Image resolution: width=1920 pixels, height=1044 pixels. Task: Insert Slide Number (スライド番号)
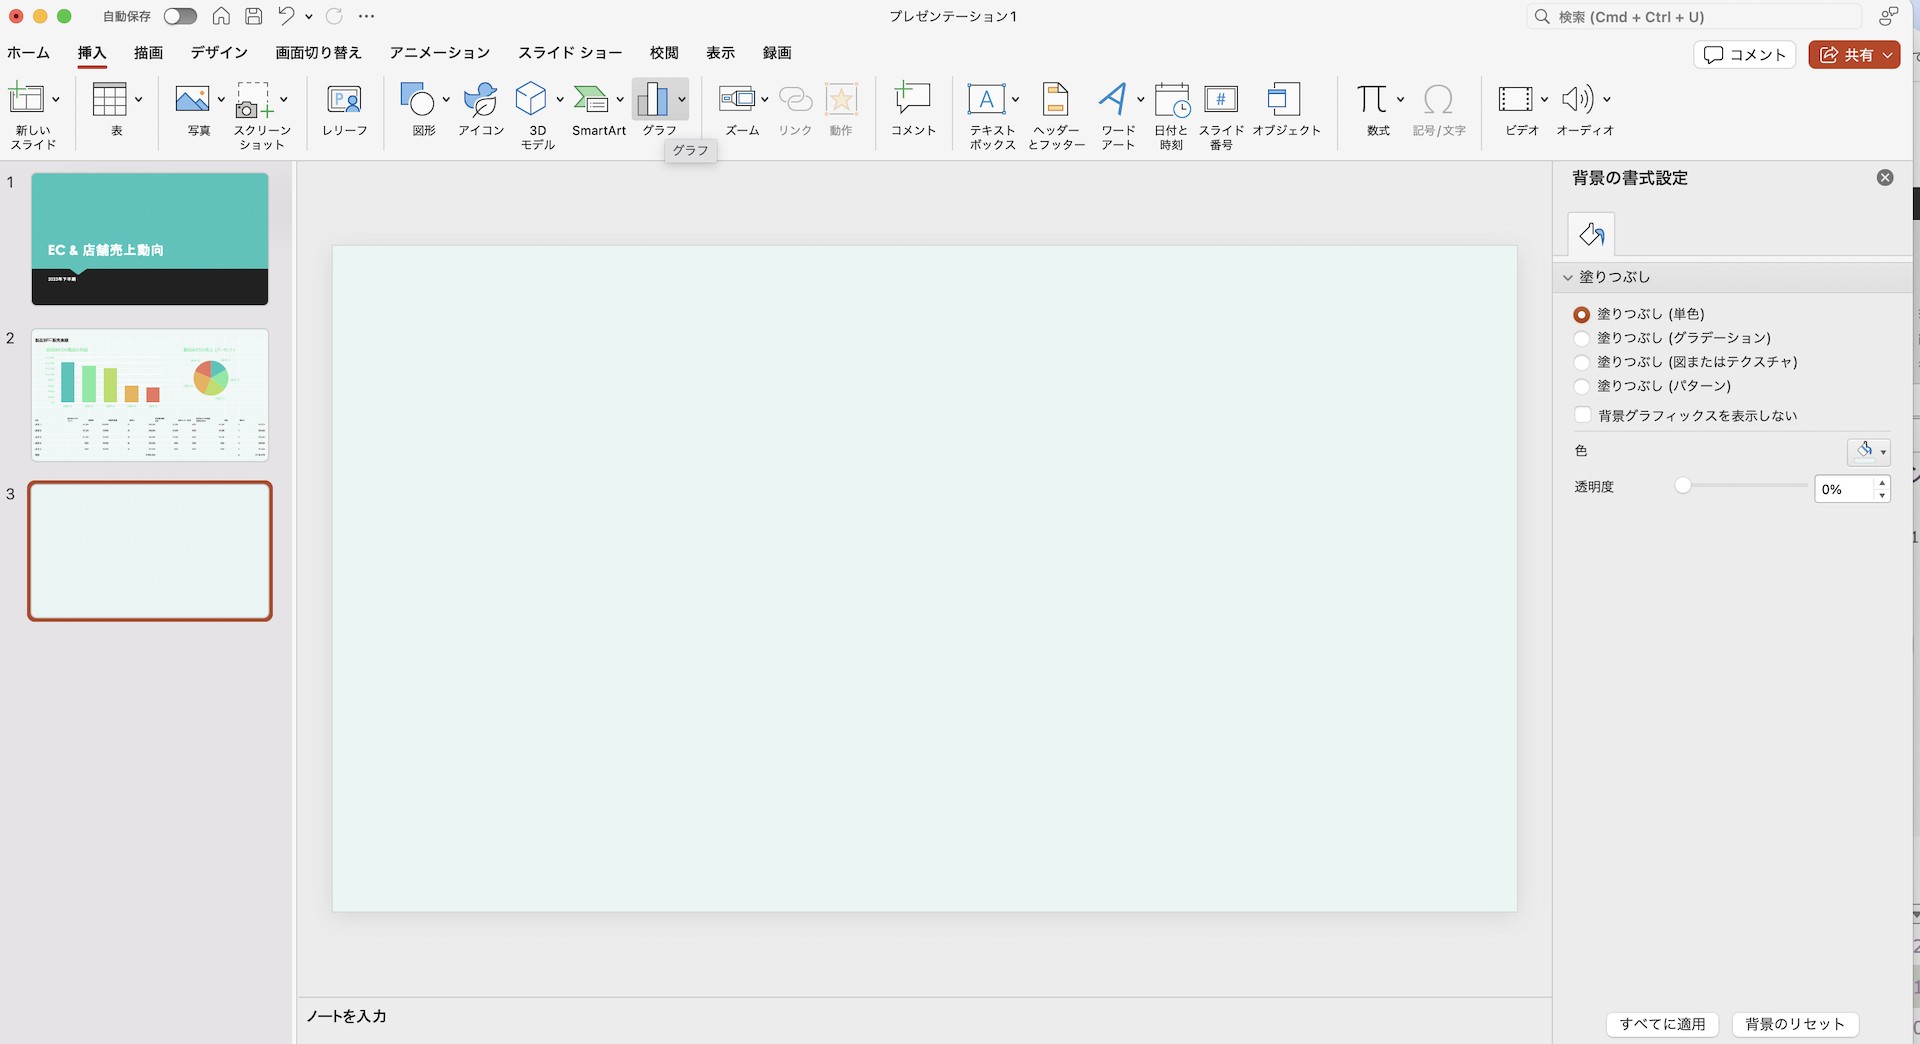click(1221, 99)
